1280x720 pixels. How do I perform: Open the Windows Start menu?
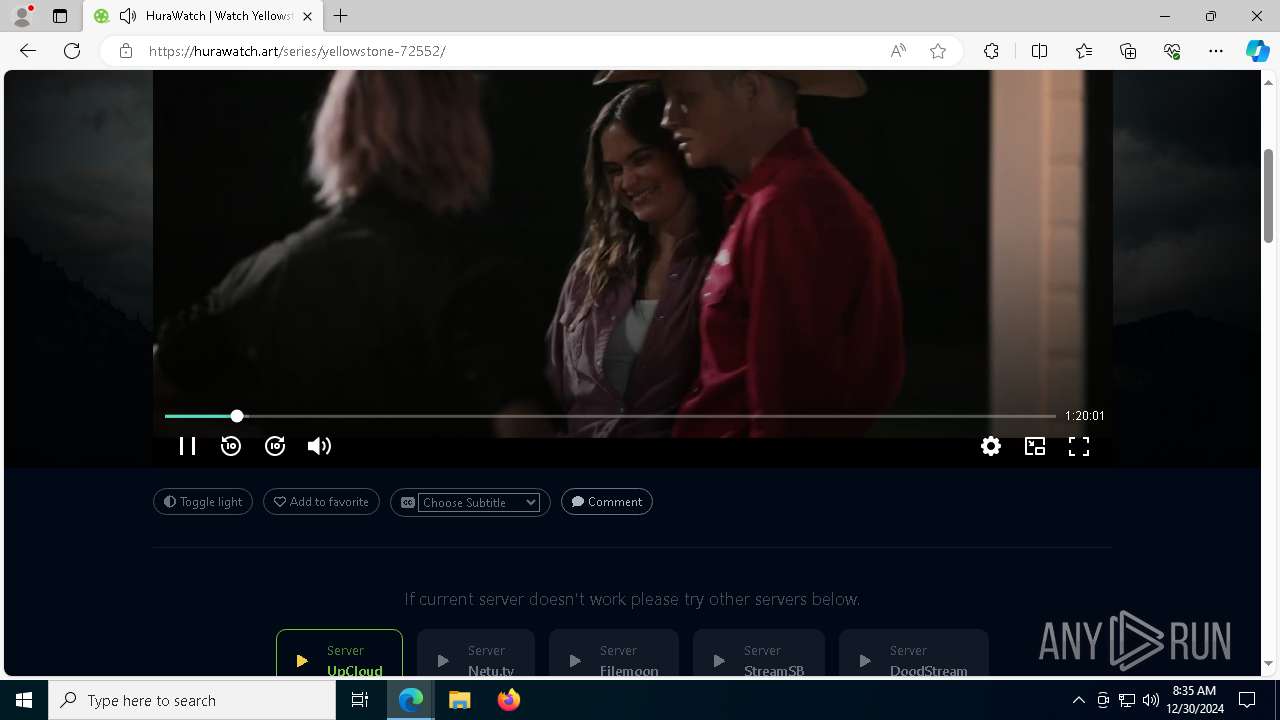pyautogui.click(x=24, y=700)
